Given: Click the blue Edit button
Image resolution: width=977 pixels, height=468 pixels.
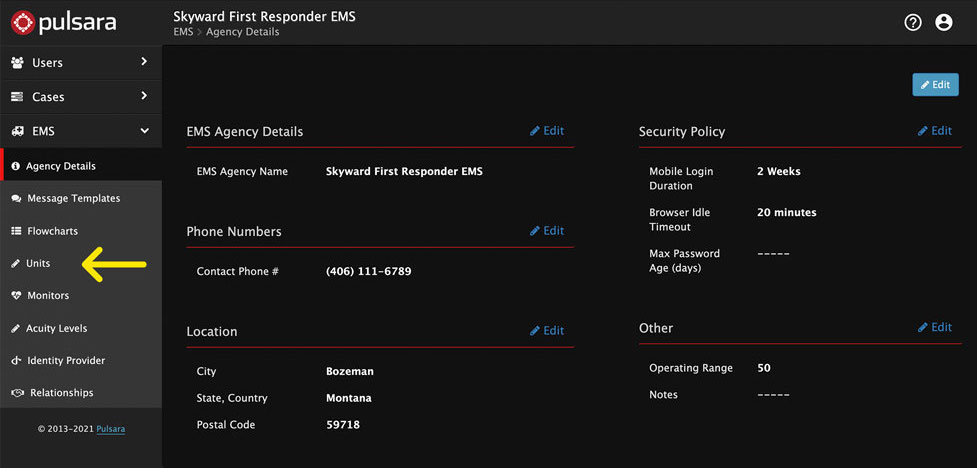Looking at the screenshot, I should click(935, 85).
